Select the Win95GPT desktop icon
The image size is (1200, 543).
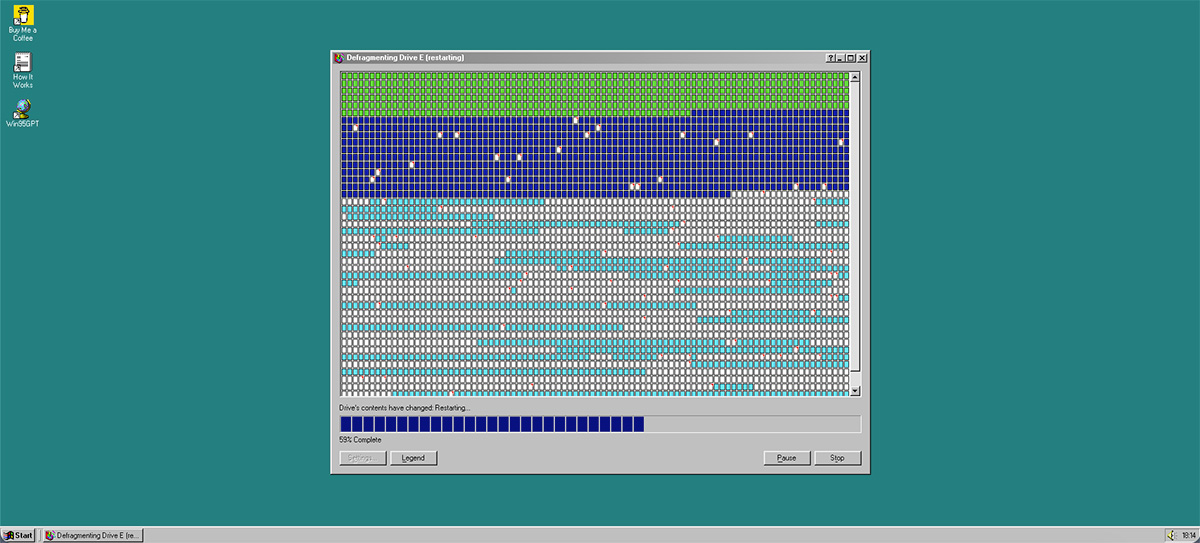point(22,113)
